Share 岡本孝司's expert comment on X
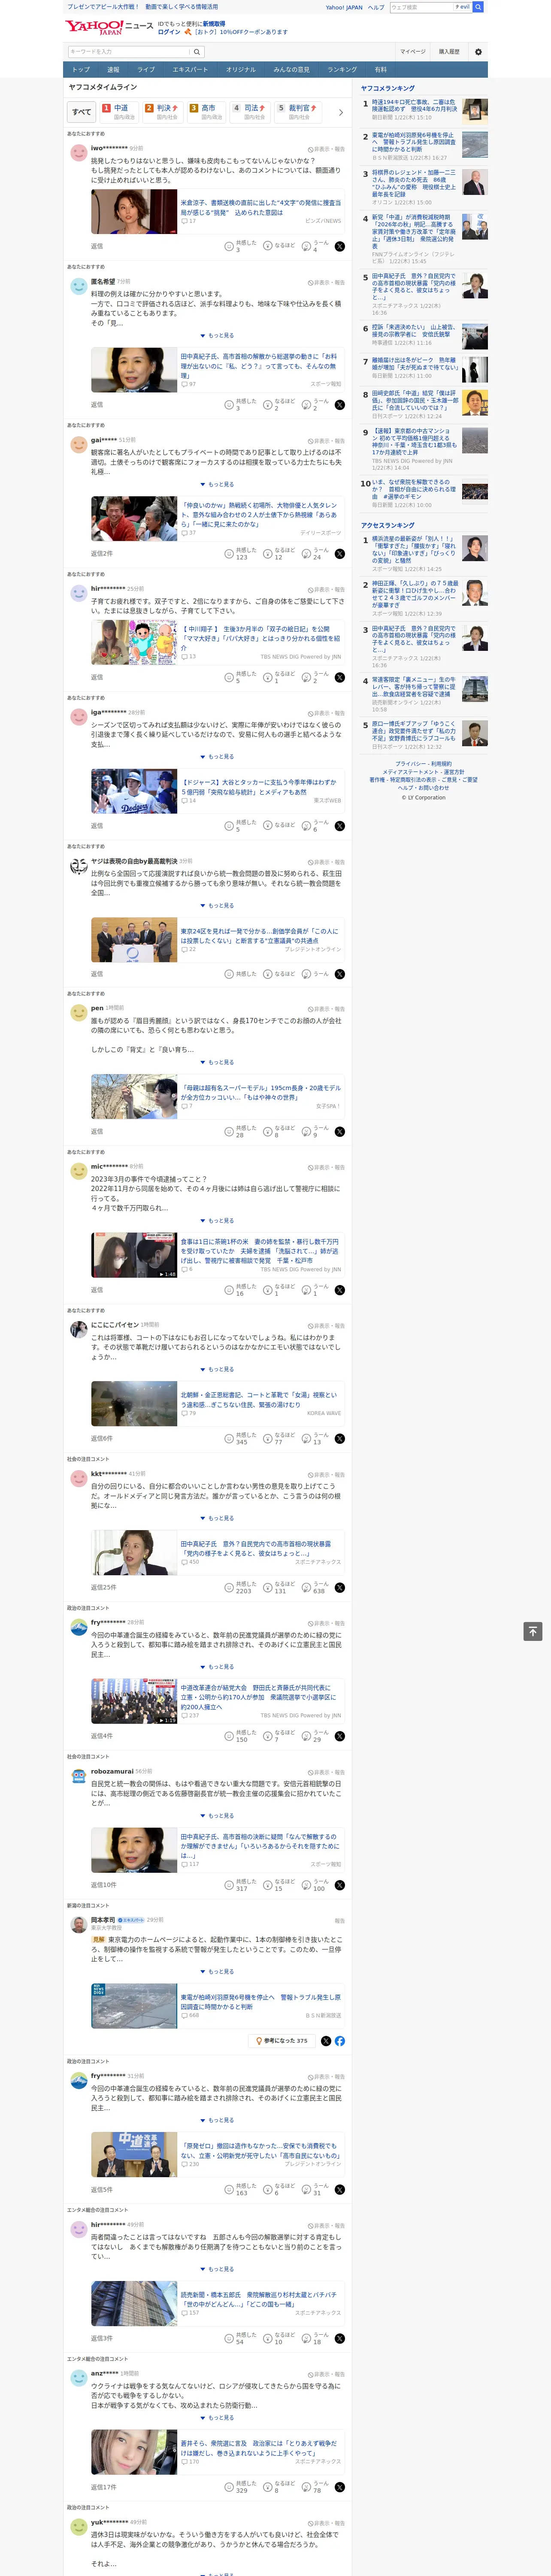The height and width of the screenshot is (2576, 551). point(326,2041)
